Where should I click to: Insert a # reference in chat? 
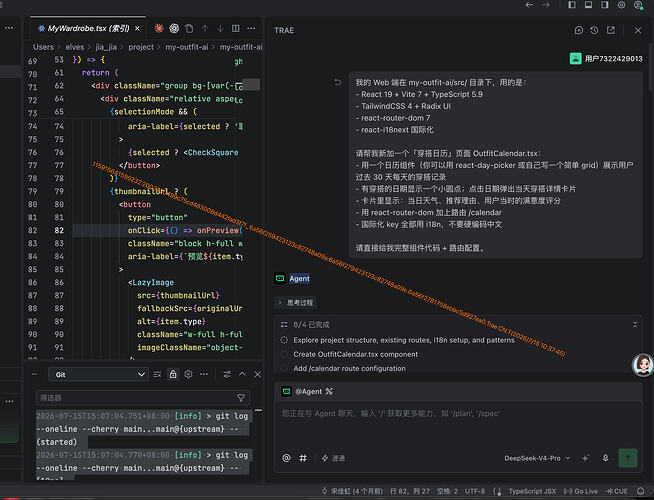tap(303, 458)
